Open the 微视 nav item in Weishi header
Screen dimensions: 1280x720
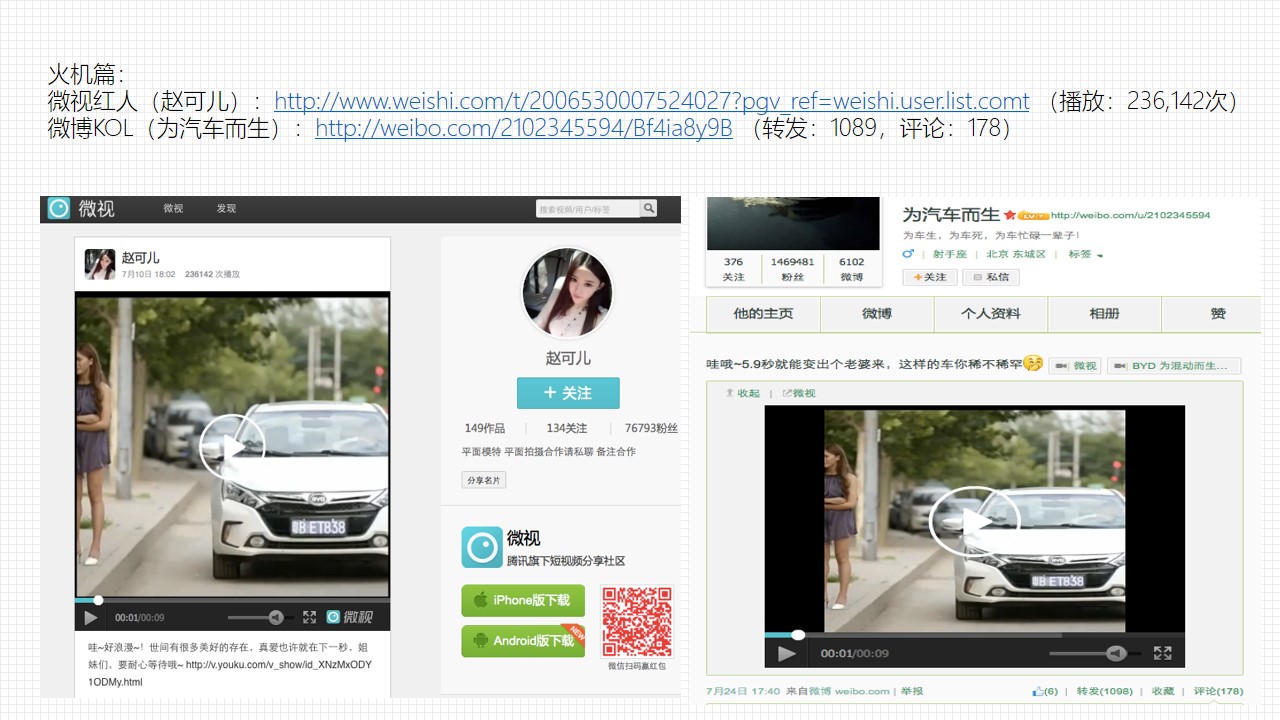[x=173, y=208]
